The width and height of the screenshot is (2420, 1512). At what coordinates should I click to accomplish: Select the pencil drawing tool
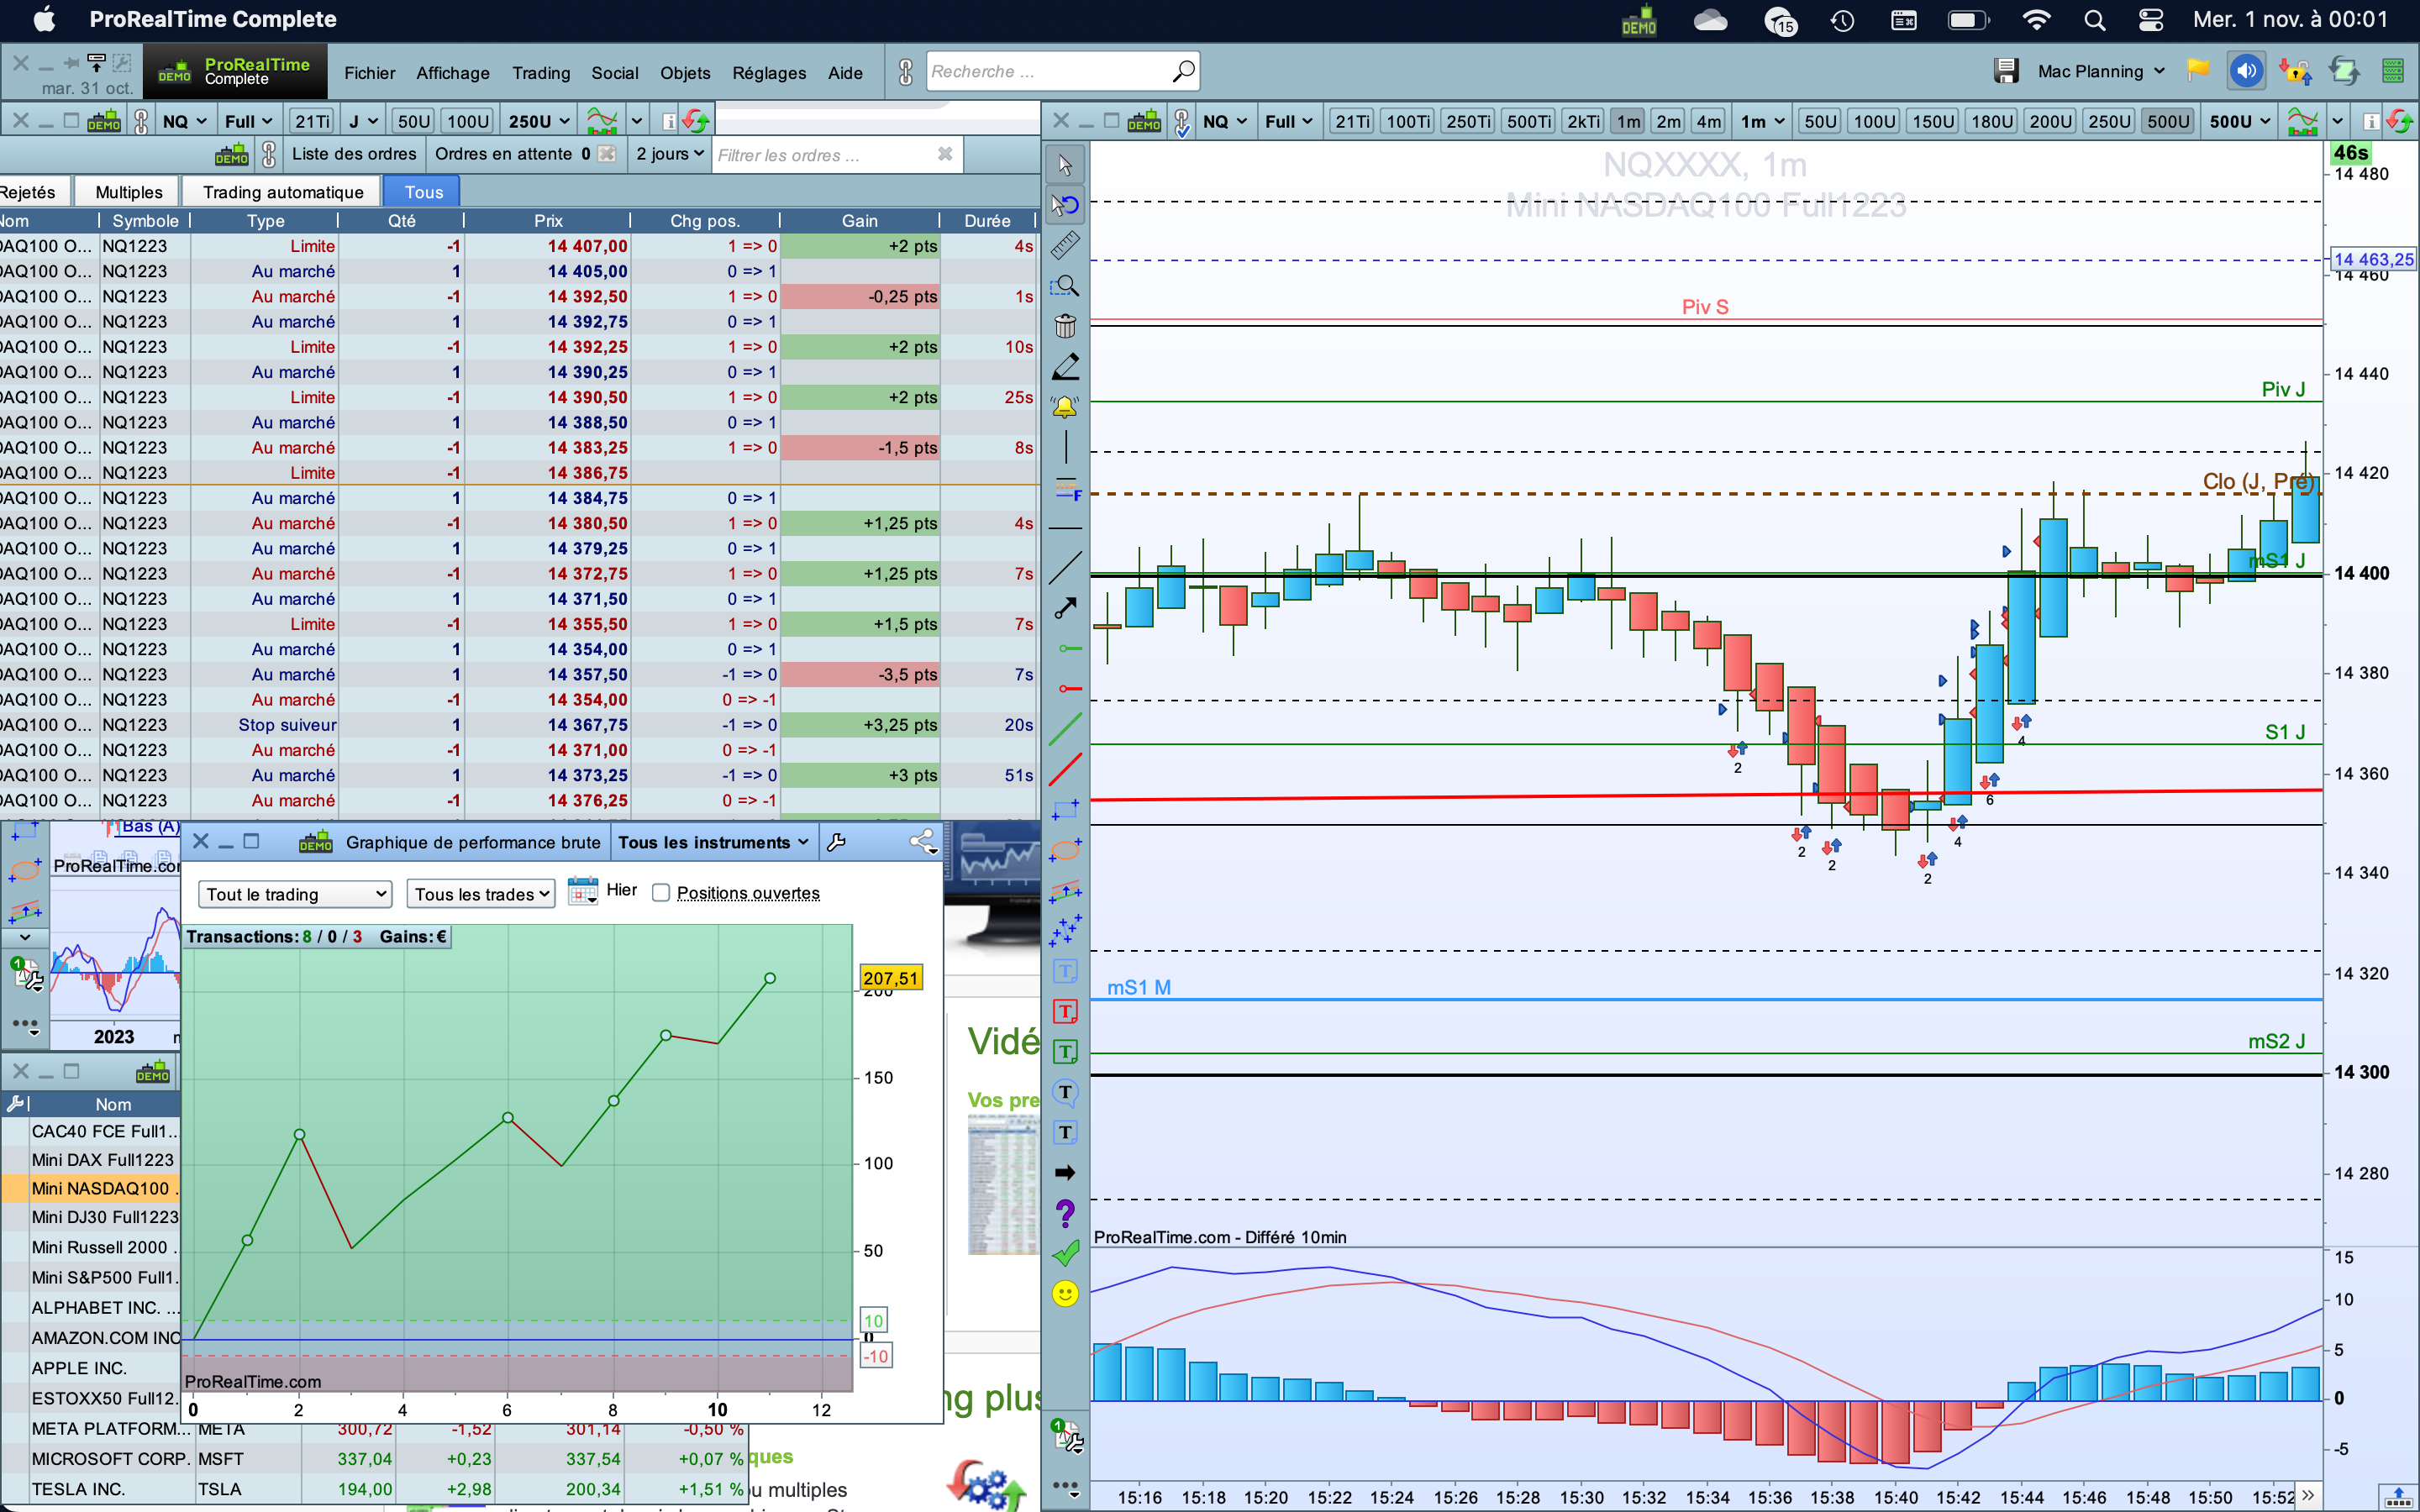click(1065, 367)
